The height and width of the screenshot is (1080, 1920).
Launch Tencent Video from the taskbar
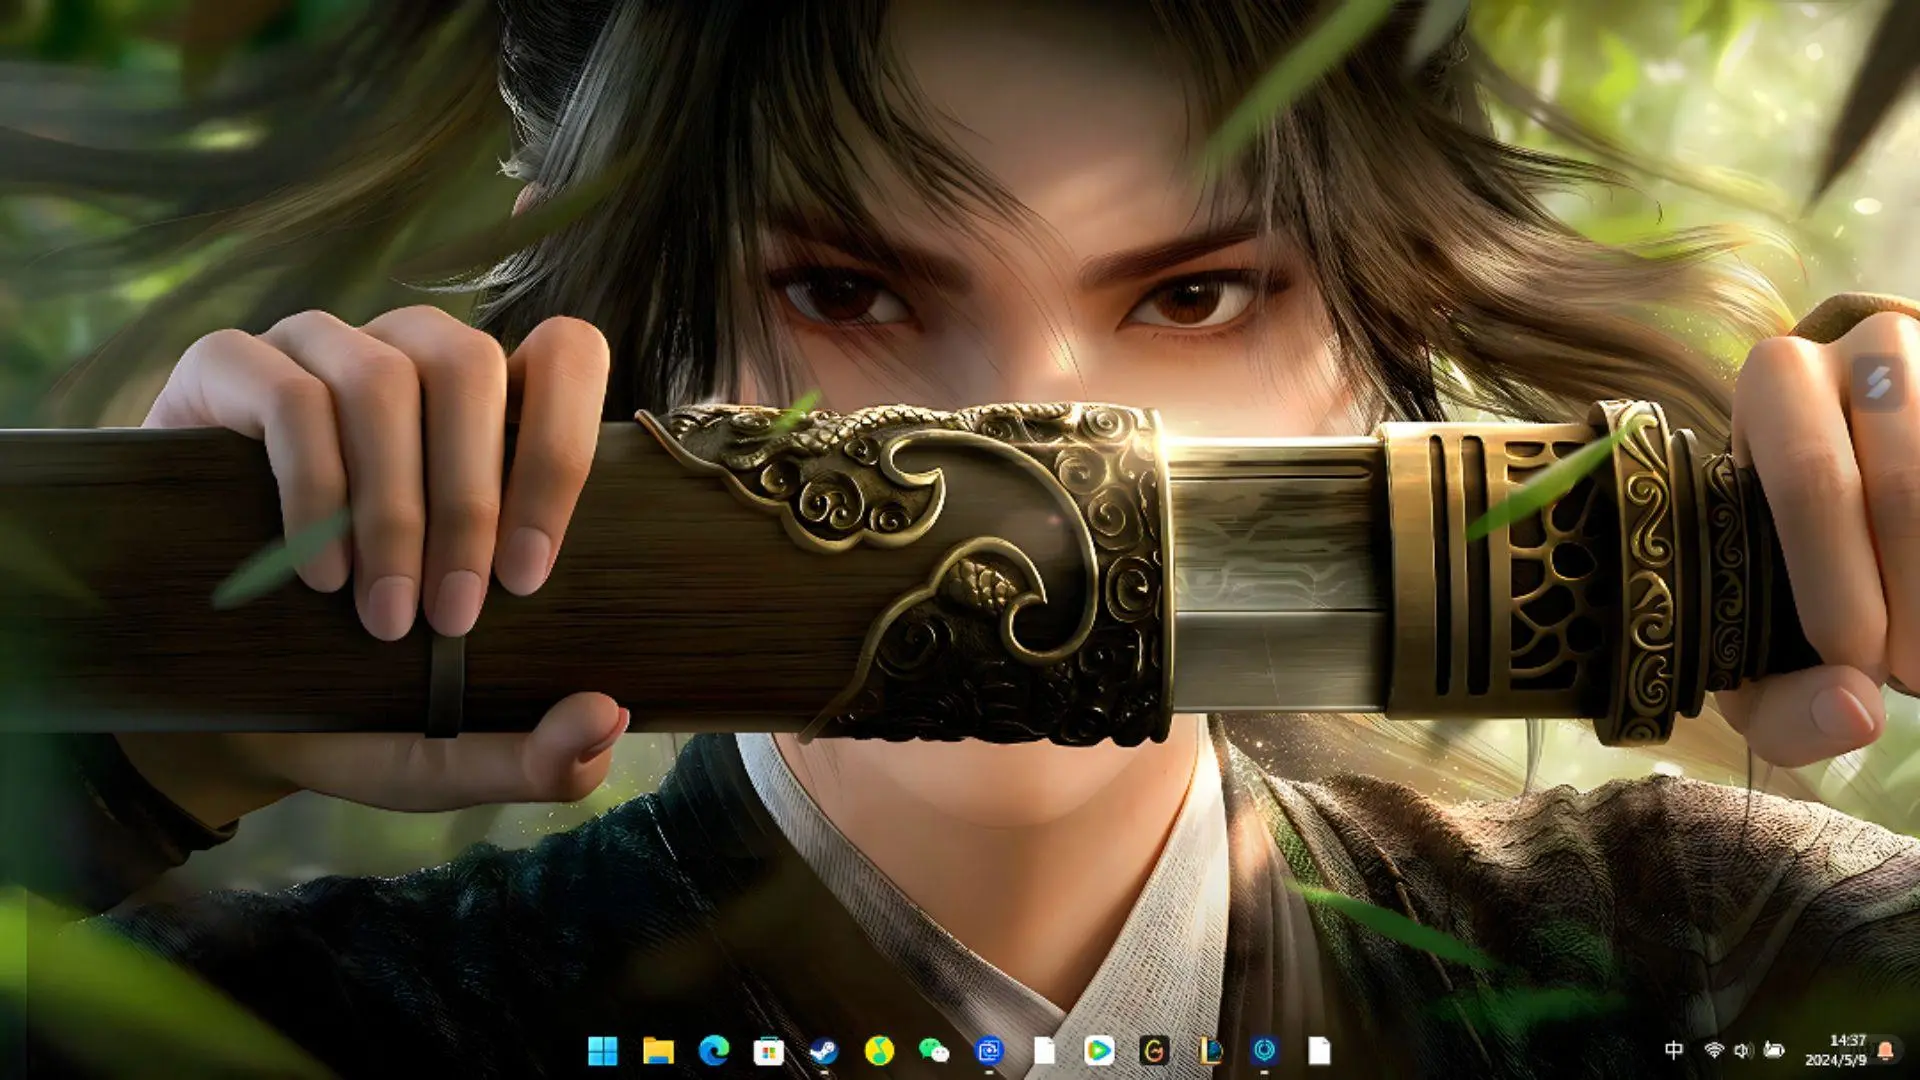tap(1099, 1050)
